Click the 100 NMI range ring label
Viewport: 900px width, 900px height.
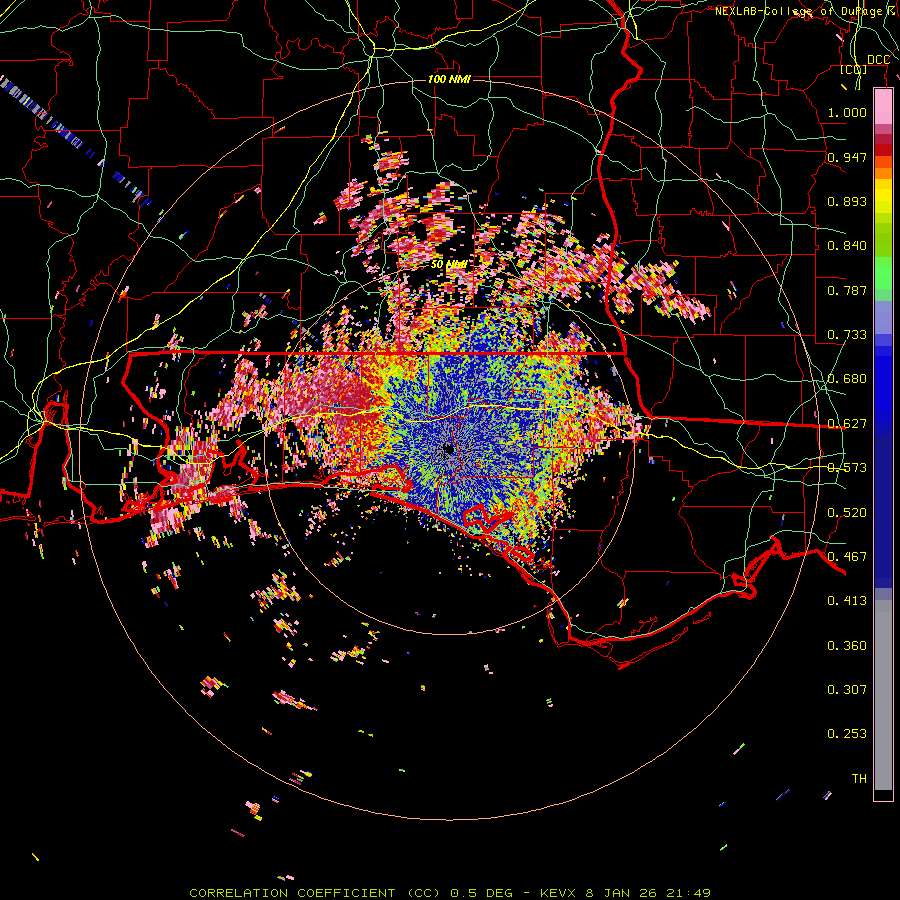(449, 79)
